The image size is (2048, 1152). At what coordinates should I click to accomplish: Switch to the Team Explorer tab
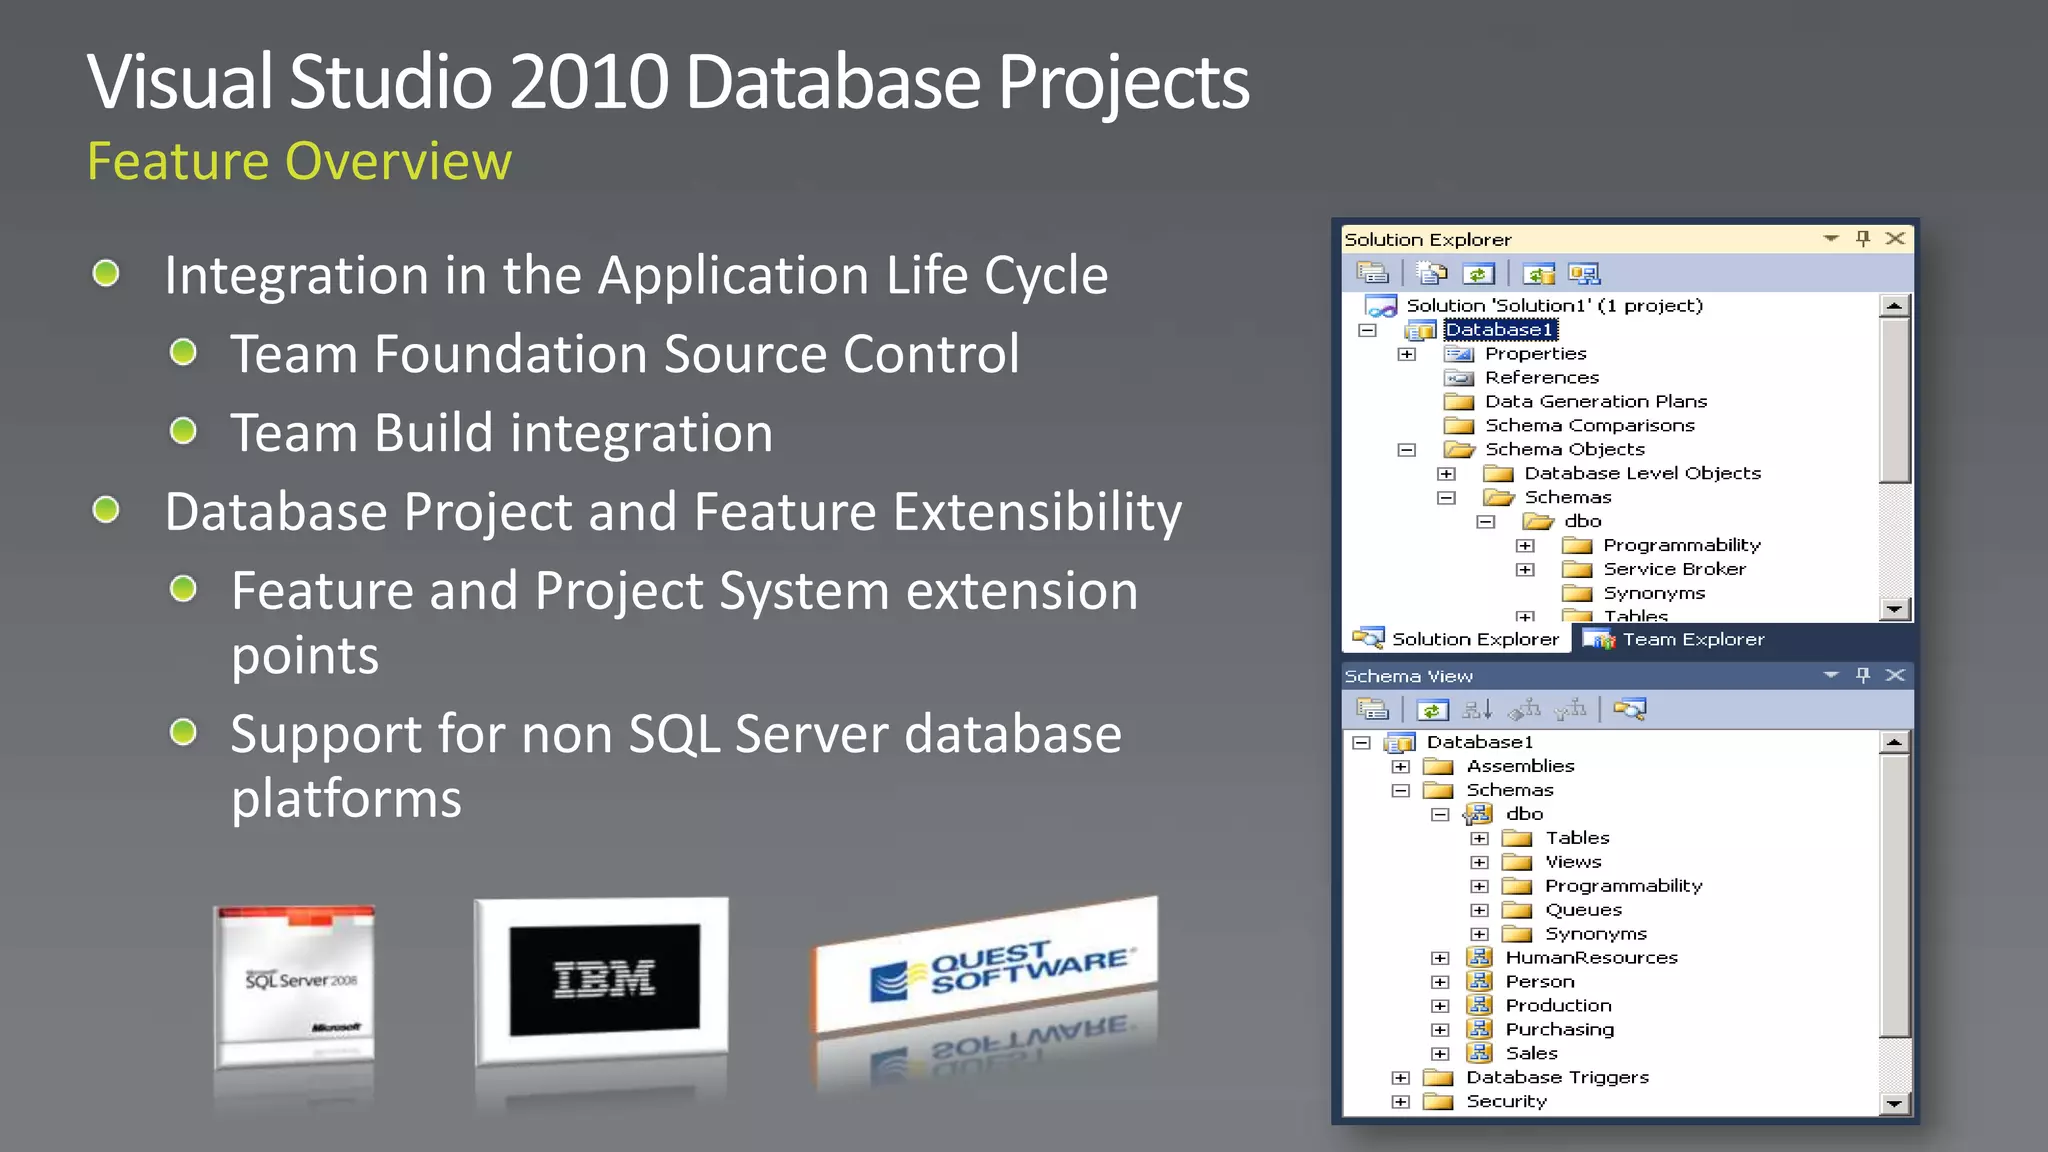[1675, 639]
